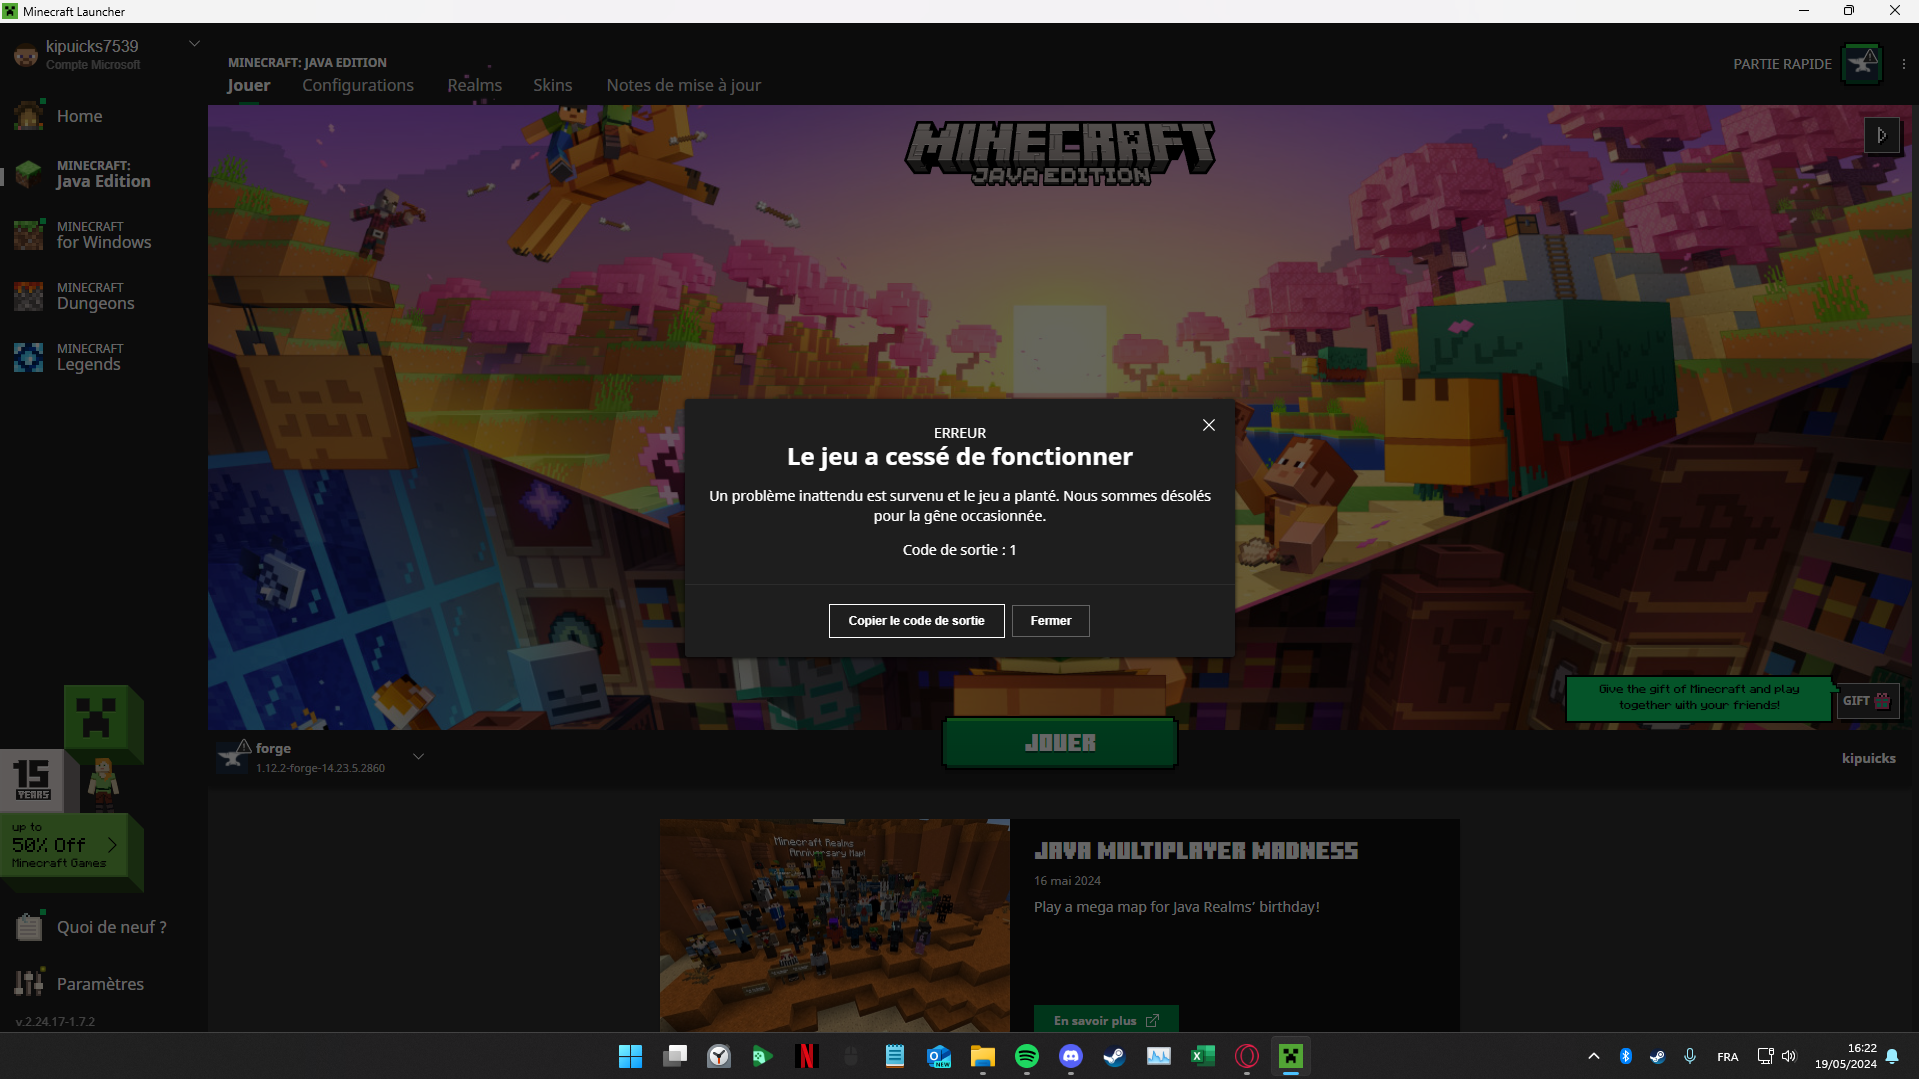Click the launcher version v.2.24.17-1.7.2 text
The width and height of the screenshot is (1919, 1079).
pos(56,1022)
